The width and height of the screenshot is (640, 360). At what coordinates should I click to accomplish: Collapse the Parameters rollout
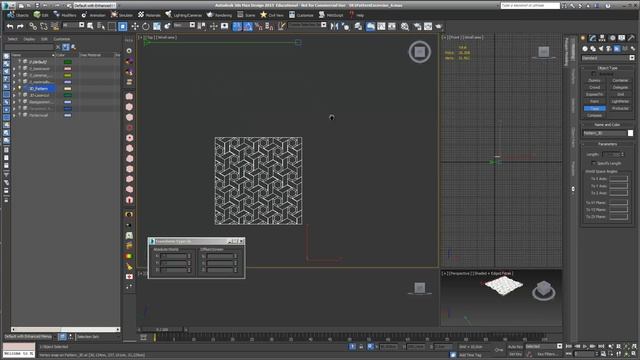pyautogui.click(x=607, y=144)
